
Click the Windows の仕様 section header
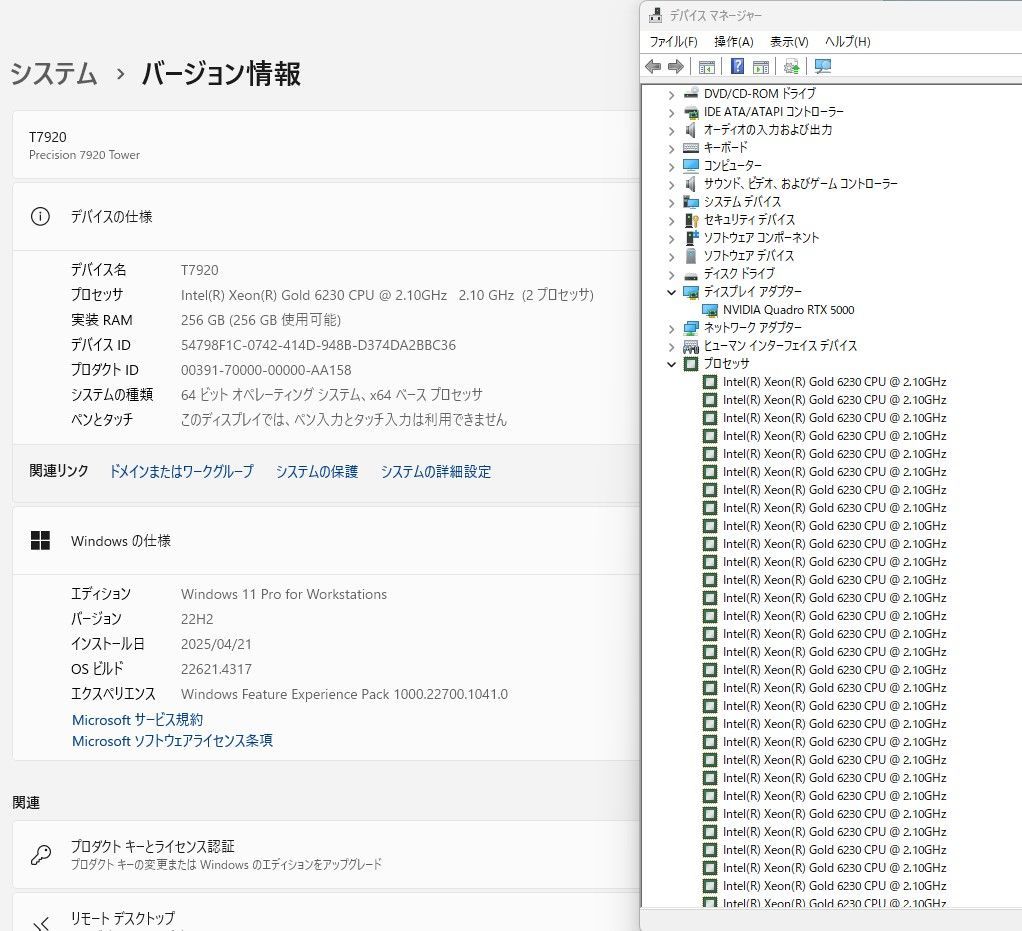point(326,540)
